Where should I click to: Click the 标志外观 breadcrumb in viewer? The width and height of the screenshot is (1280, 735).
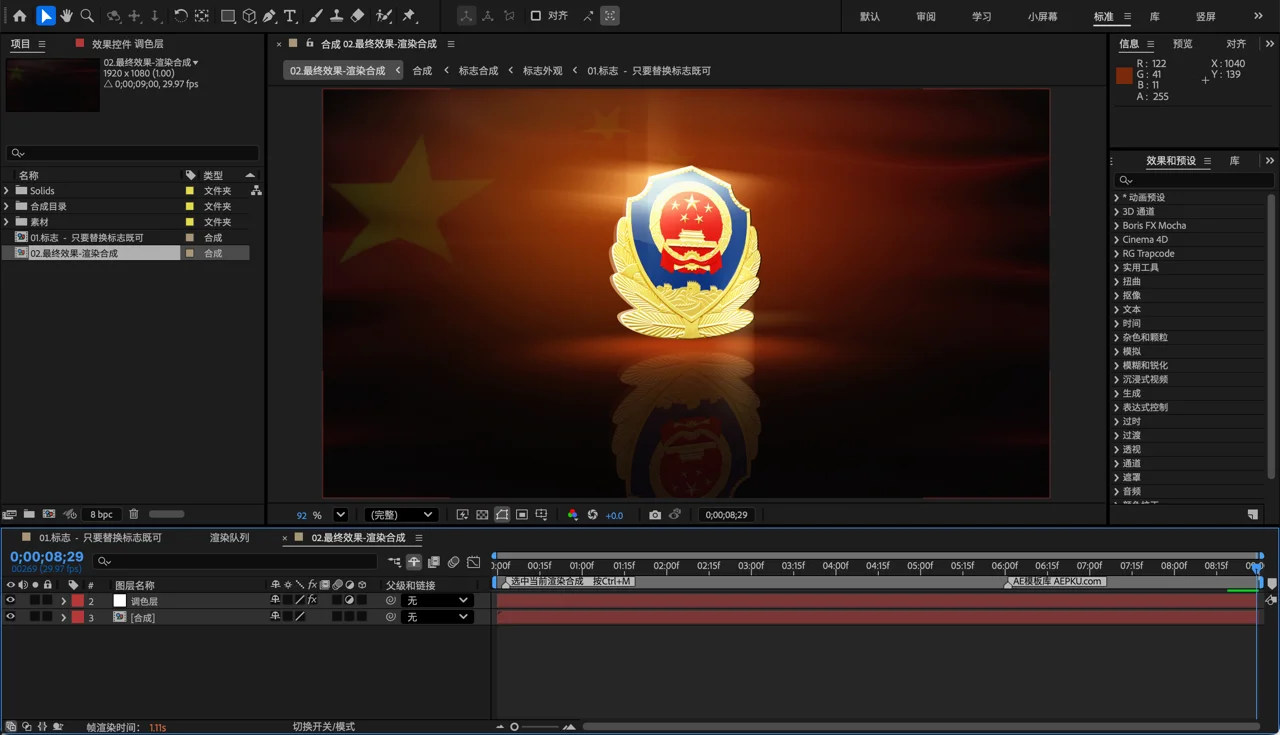tap(542, 71)
